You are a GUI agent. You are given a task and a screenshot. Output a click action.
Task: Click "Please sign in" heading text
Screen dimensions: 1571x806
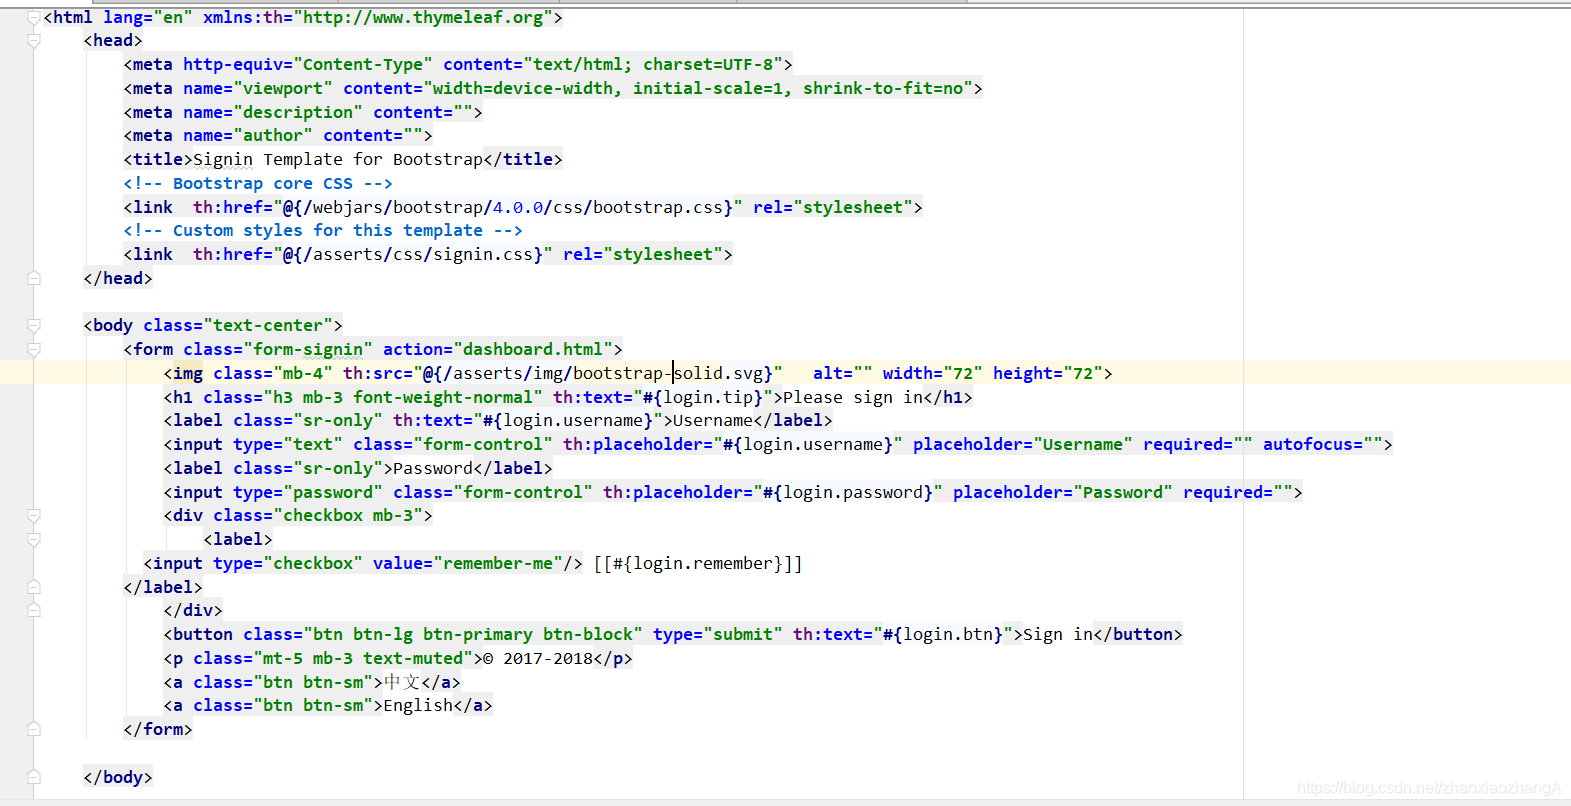[853, 397]
